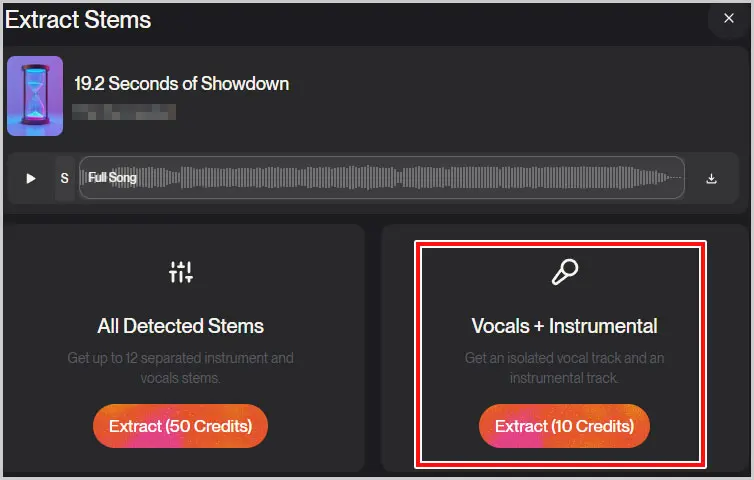Screen dimensions: 754x480
Task: Toggle the S solo button
Action: pyautogui.click(x=64, y=178)
